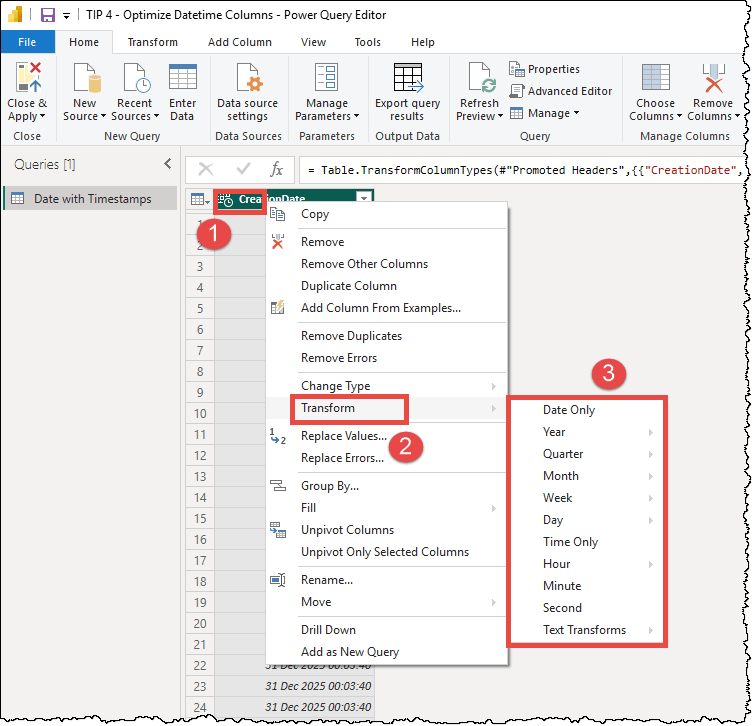Click inside the formula bar
Image resolution: width=753 pixels, height=726 pixels.
point(520,170)
